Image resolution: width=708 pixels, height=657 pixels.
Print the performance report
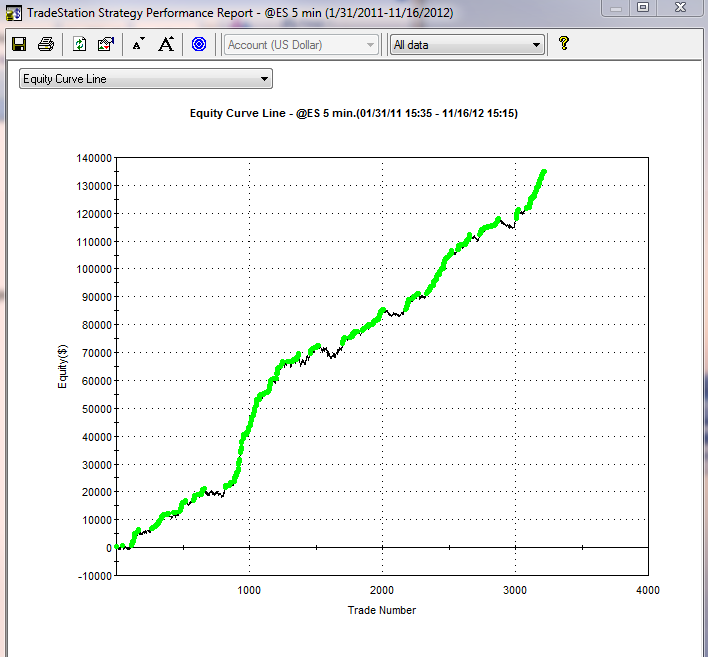tap(46, 44)
